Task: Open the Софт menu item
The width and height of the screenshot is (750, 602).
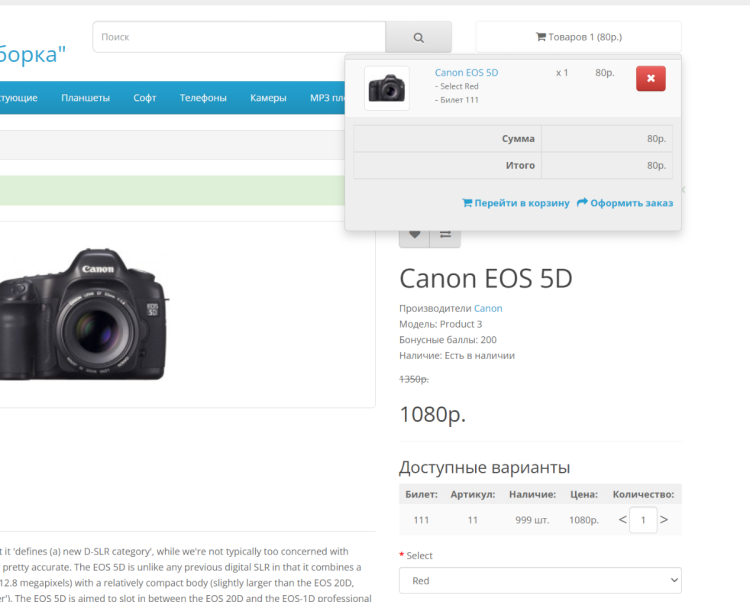Action: click(x=145, y=98)
